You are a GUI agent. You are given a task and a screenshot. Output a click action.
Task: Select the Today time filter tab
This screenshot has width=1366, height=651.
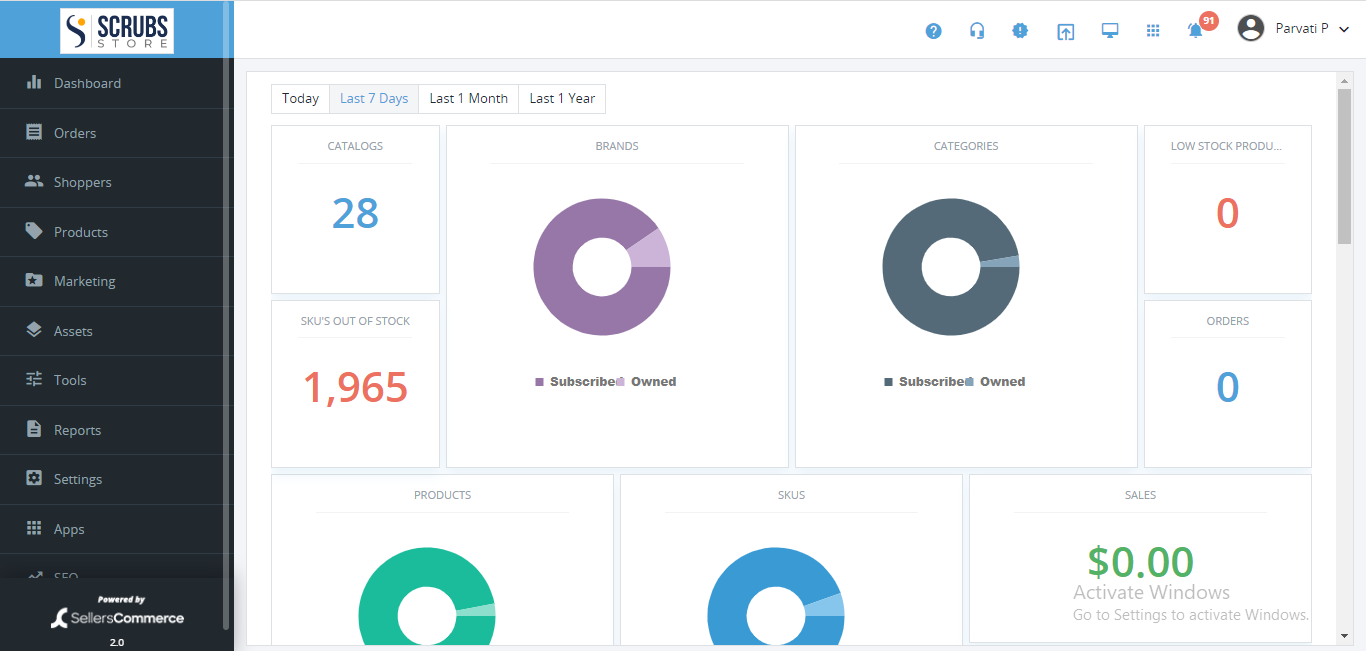pos(300,98)
